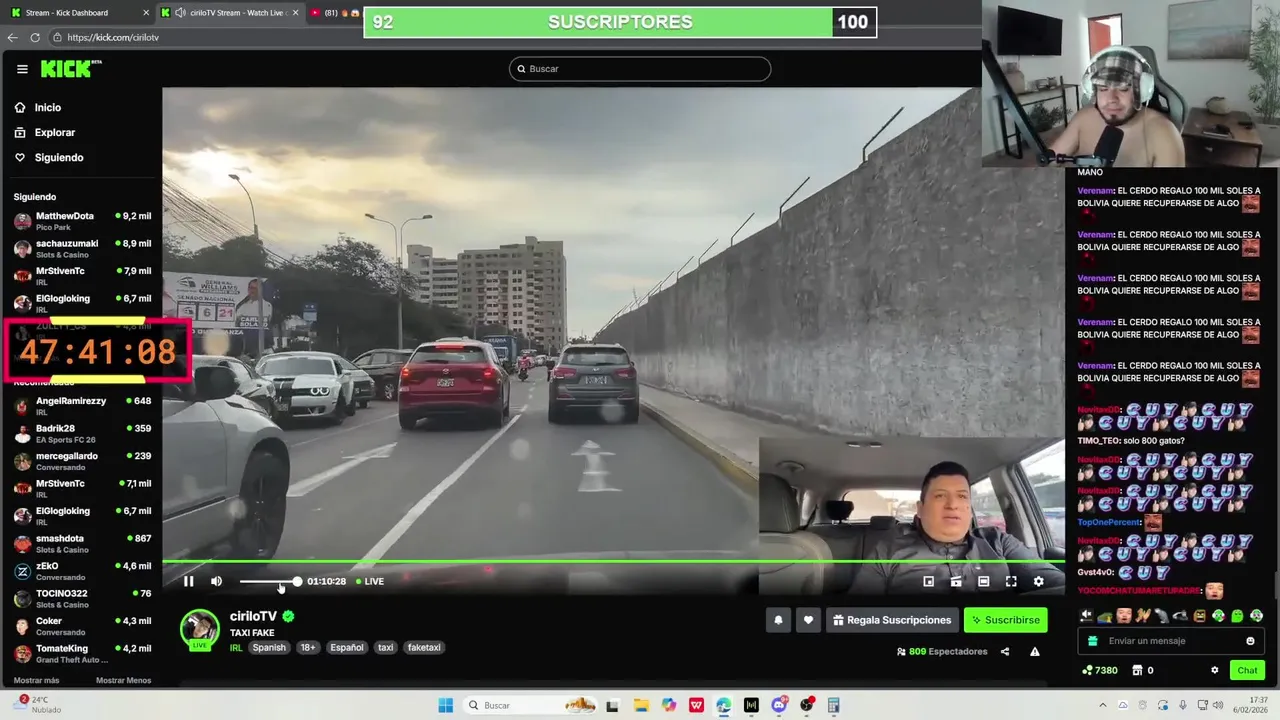The width and height of the screenshot is (1280, 720).
Task: Click the faketaxi tag
Action: tap(424, 648)
